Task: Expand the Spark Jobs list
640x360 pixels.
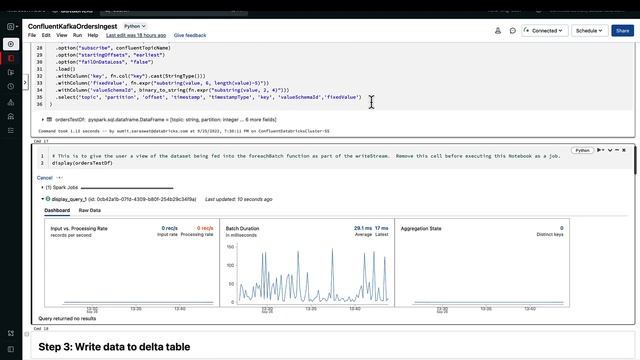Action: (x=42, y=187)
